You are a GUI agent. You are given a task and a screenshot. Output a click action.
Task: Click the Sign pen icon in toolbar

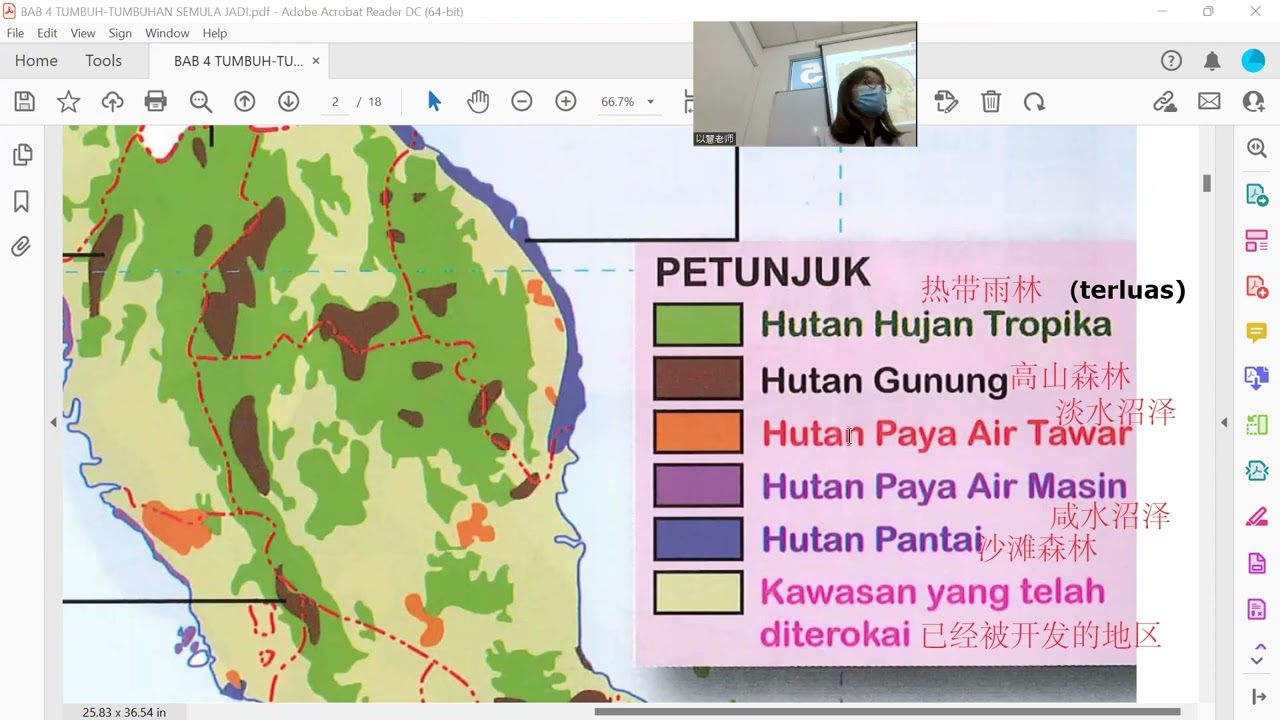(946, 101)
